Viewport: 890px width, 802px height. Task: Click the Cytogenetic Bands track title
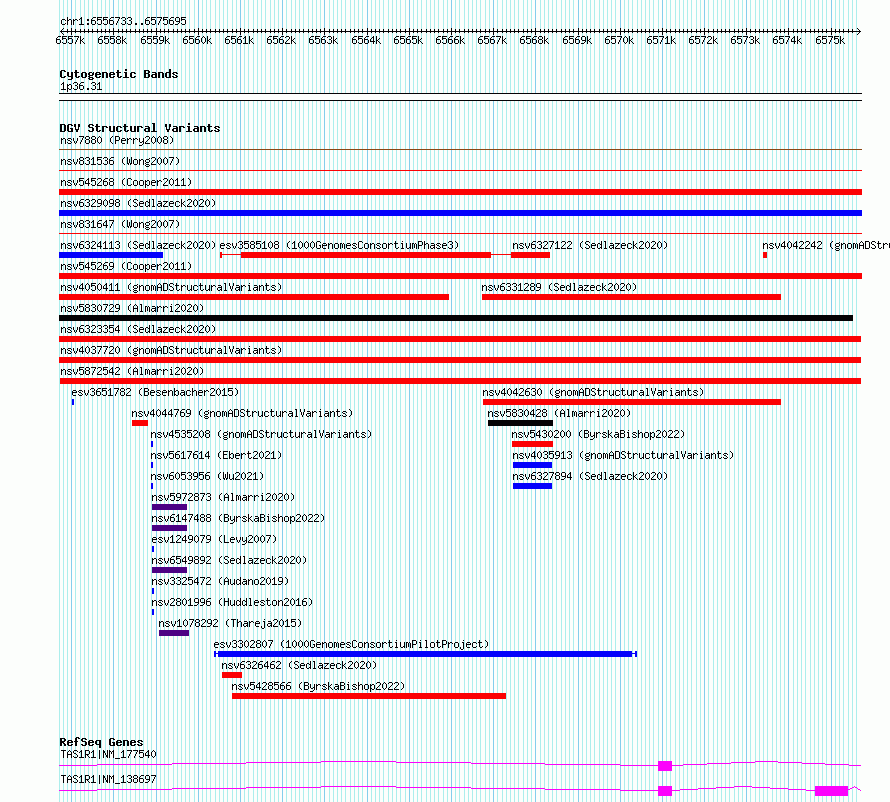[x=119, y=74]
